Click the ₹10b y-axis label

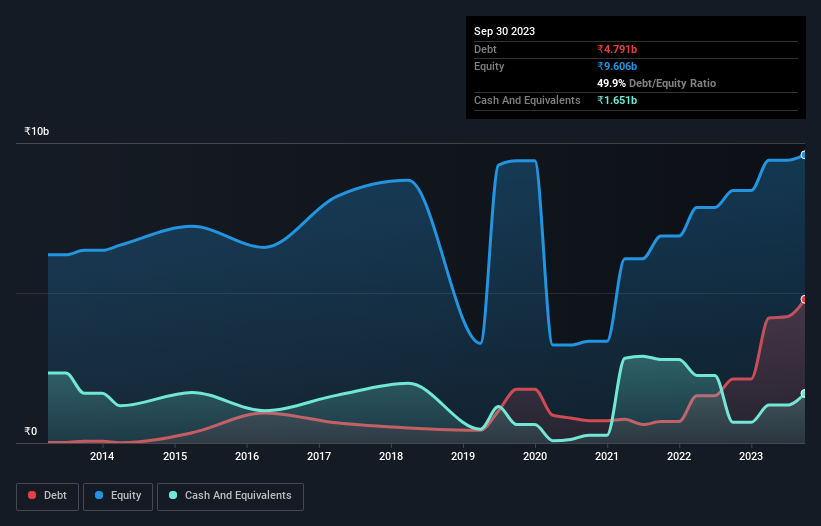pyautogui.click(x=37, y=131)
